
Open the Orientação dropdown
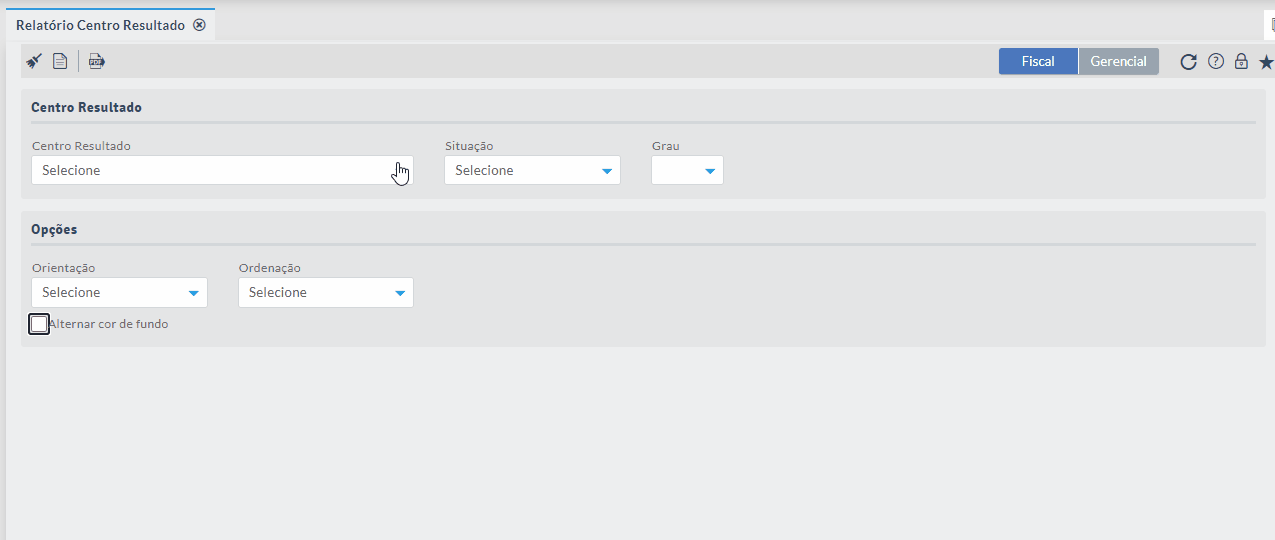(119, 293)
